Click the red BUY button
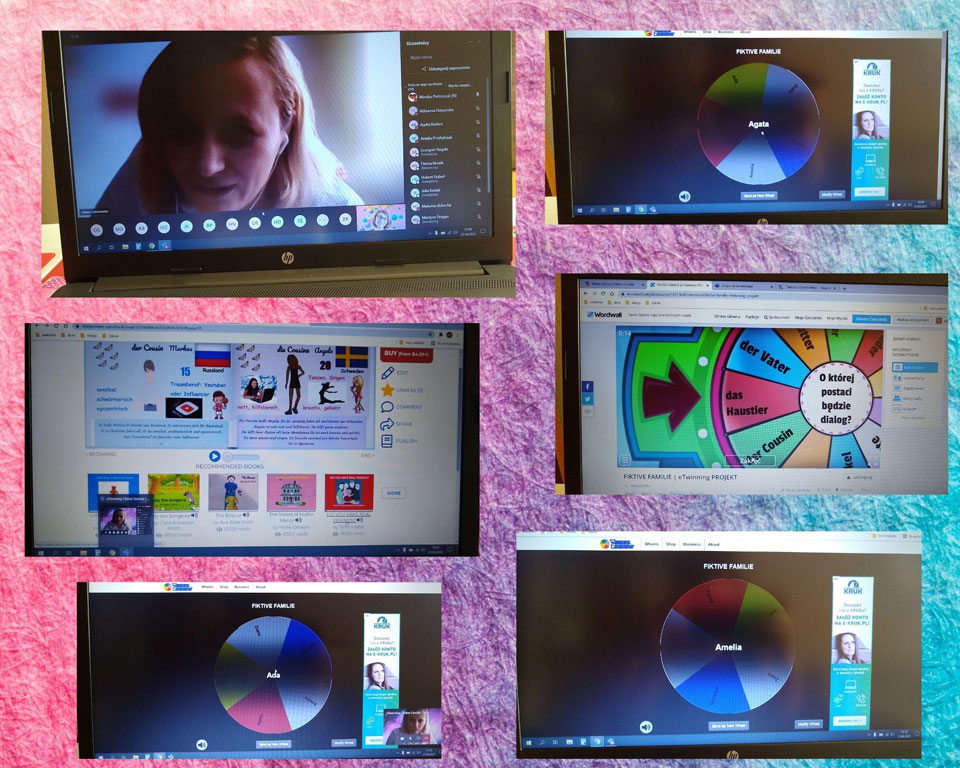 click(404, 354)
